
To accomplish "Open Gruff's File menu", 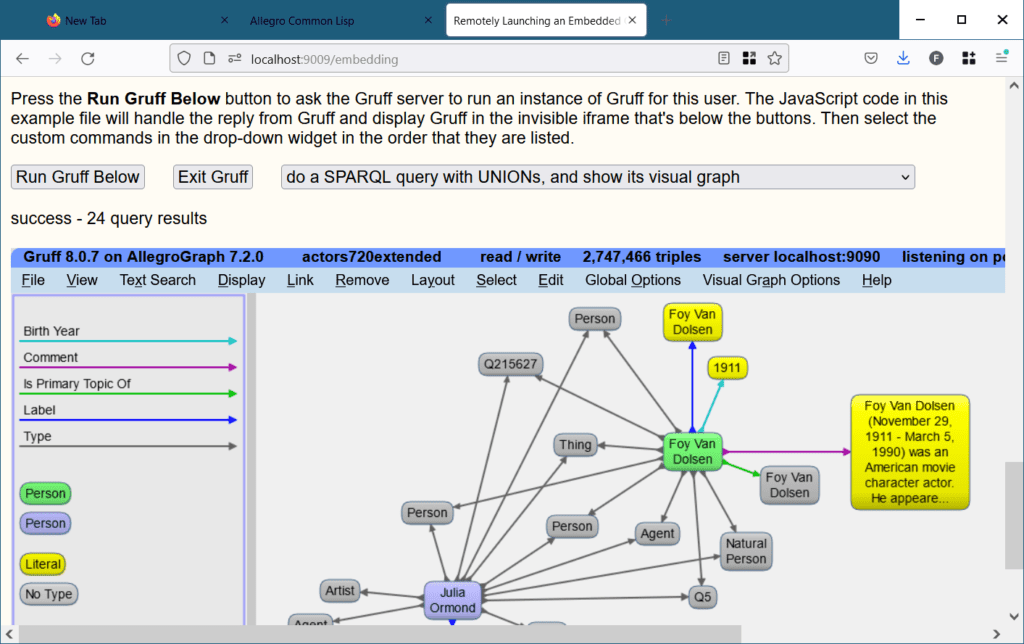I will 33,280.
